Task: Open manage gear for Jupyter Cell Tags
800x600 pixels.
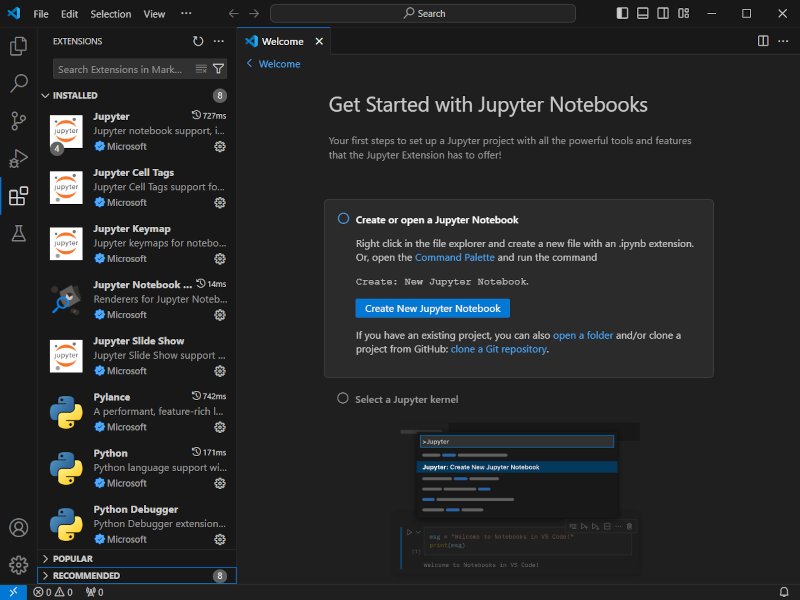Action: (x=220, y=203)
